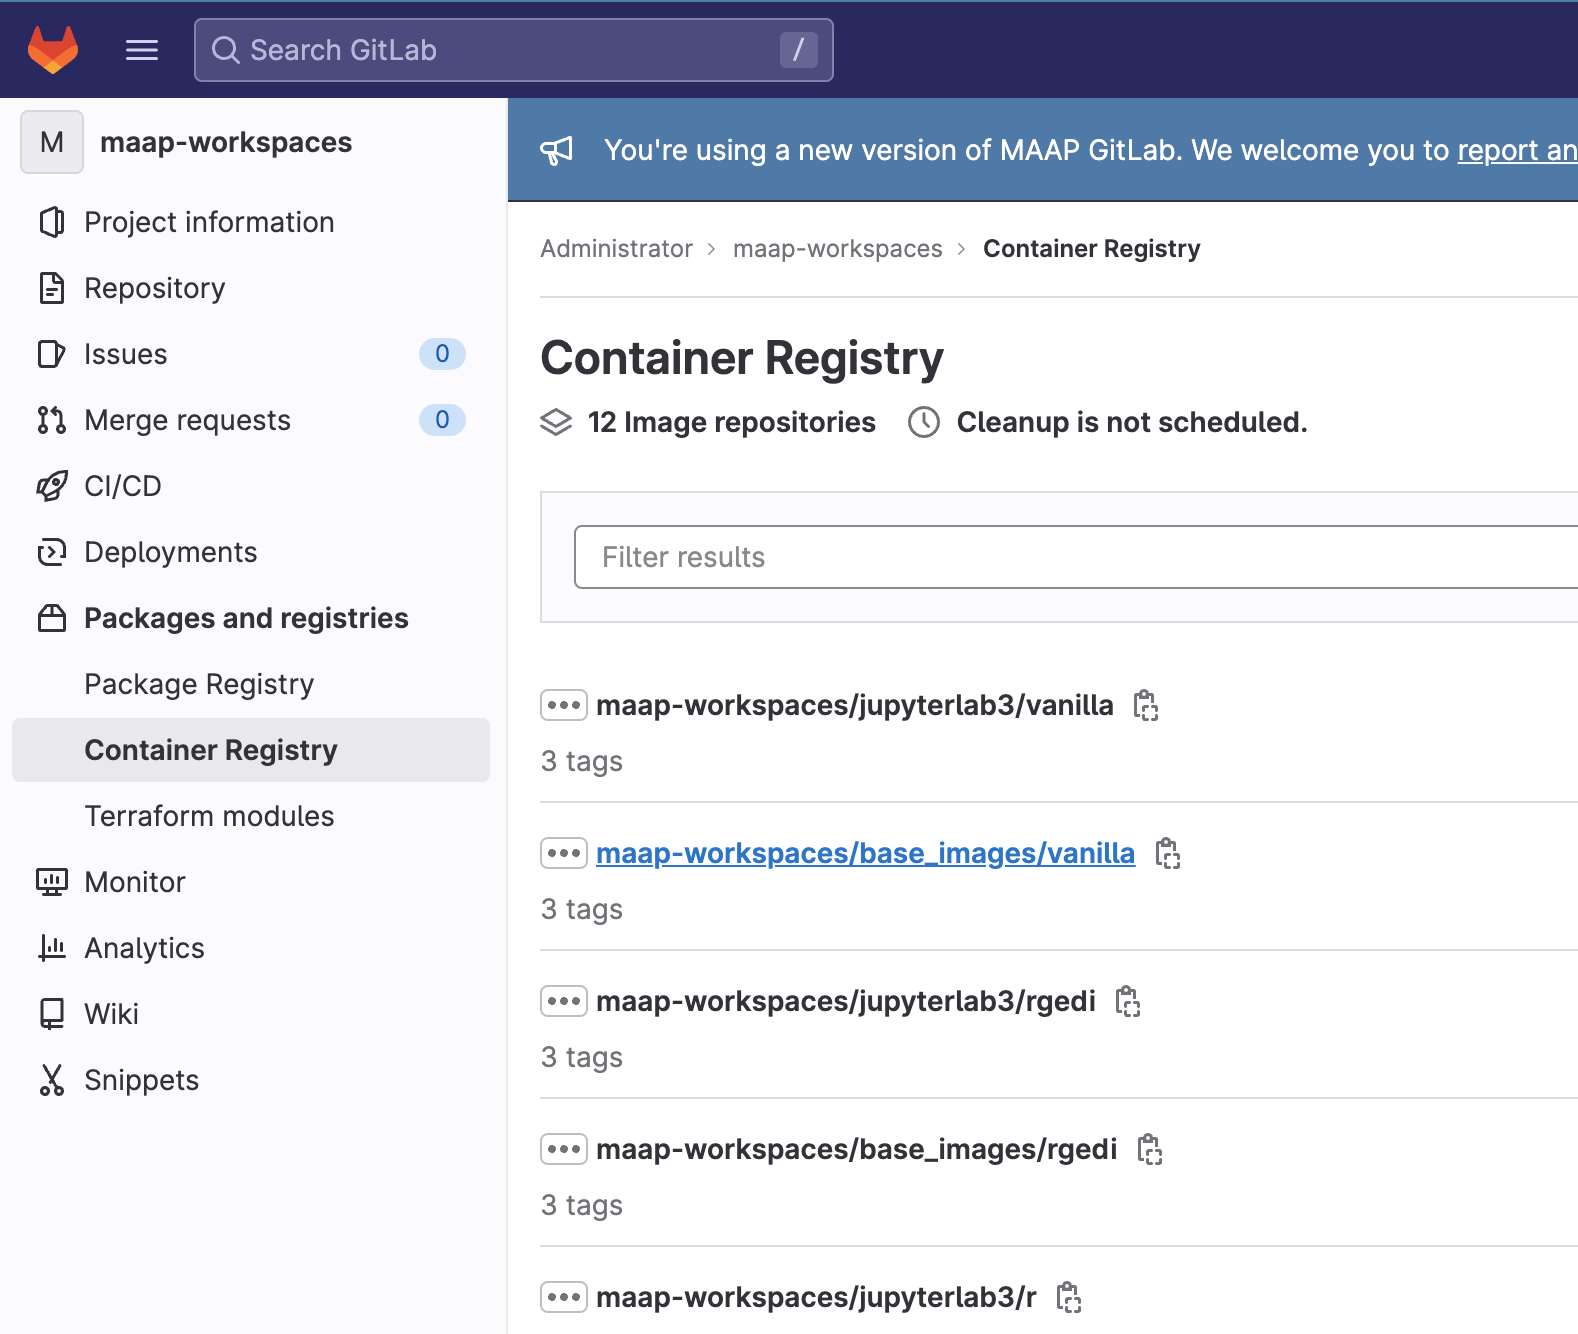Click the image repositories layers icon
This screenshot has width=1578, height=1334.
(x=556, y=422)
